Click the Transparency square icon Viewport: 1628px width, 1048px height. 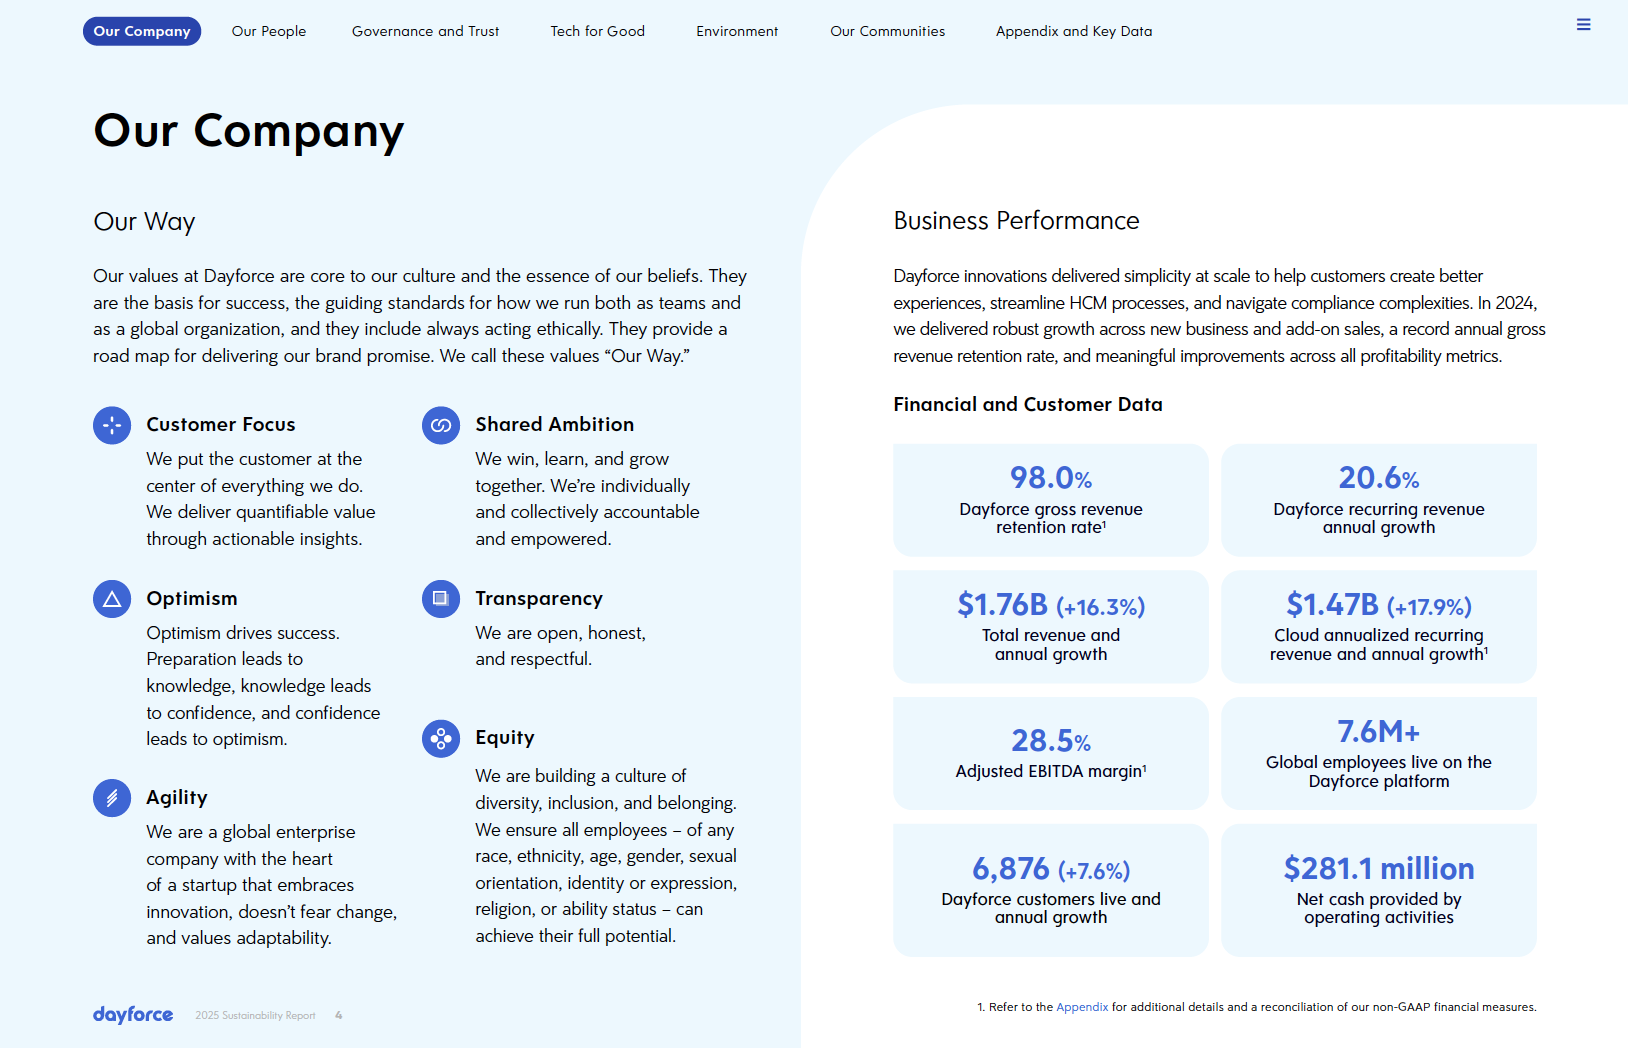coord(441,599)
